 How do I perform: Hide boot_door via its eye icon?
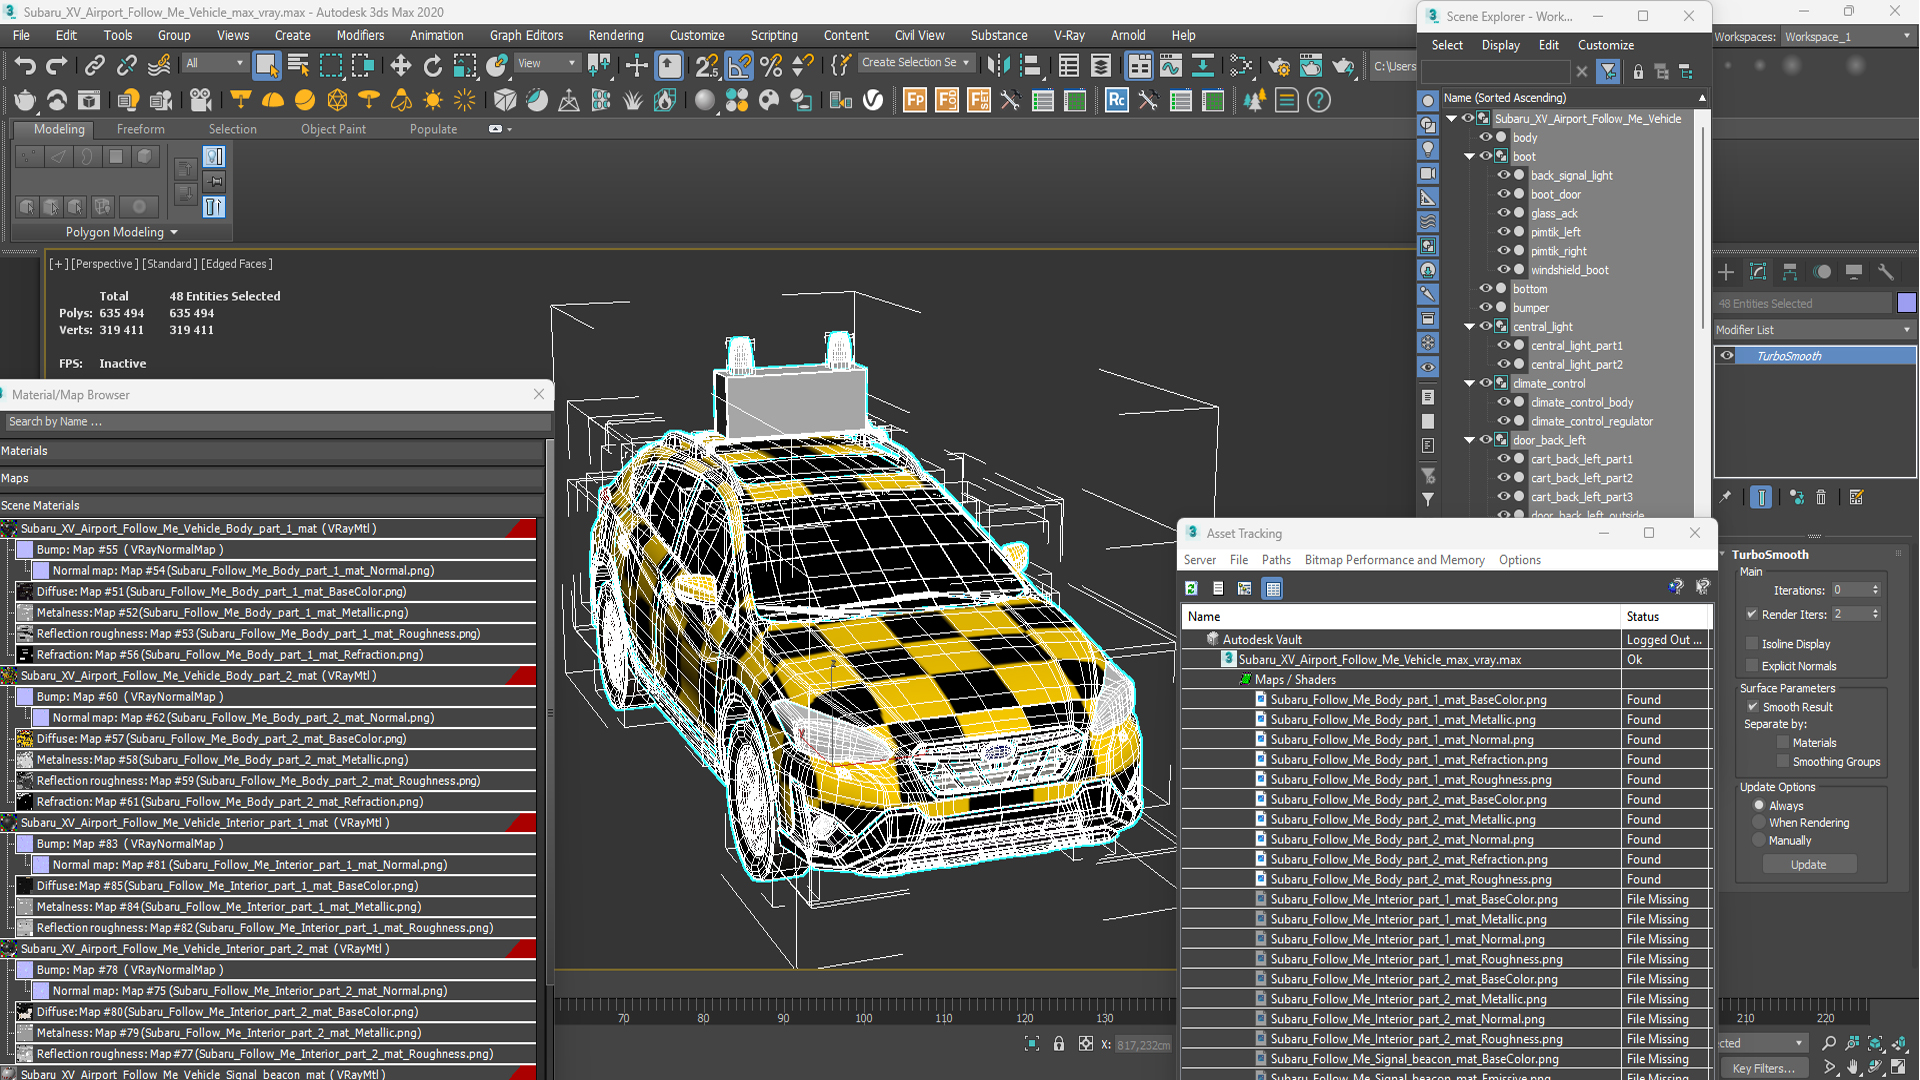1503,194
